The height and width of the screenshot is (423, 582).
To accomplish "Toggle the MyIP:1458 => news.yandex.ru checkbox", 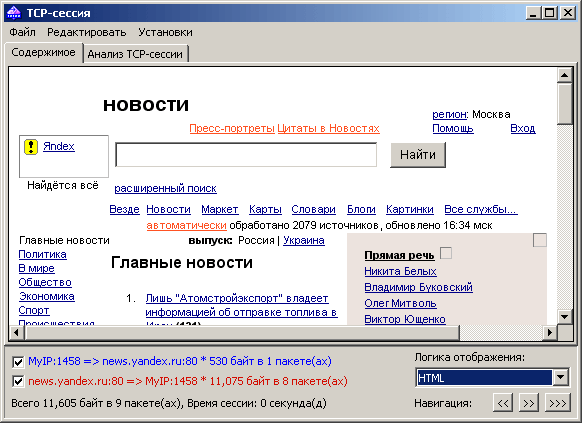I will pyautogui.click(x=18, y=362).
